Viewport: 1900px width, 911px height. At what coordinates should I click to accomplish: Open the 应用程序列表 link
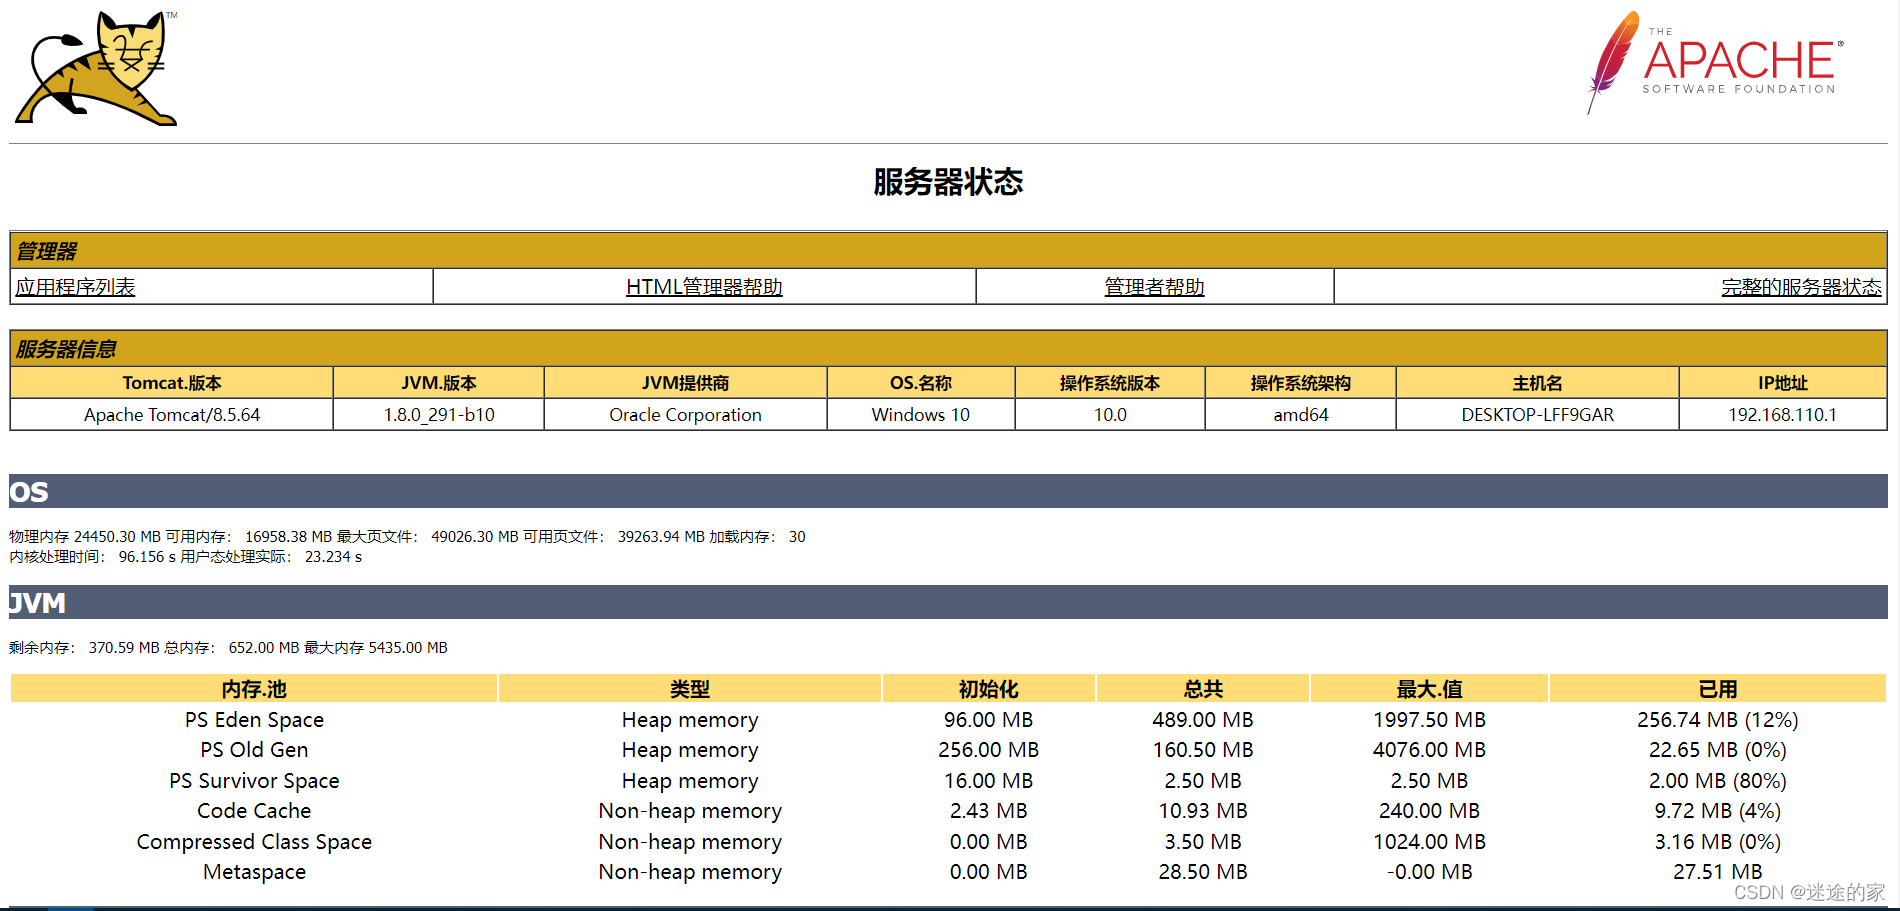75,287
